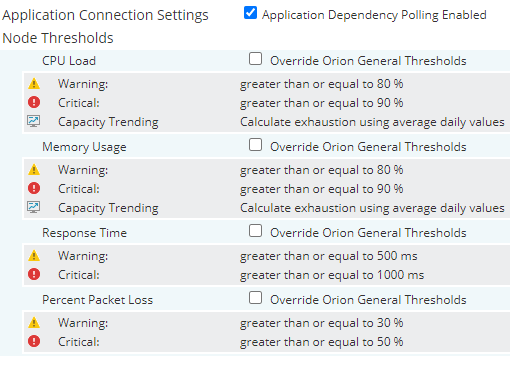This screenshot has height=366, width=510.
Task: Click the CPU Load Capacity Trending chart icon
Action: tap(33, 121)
